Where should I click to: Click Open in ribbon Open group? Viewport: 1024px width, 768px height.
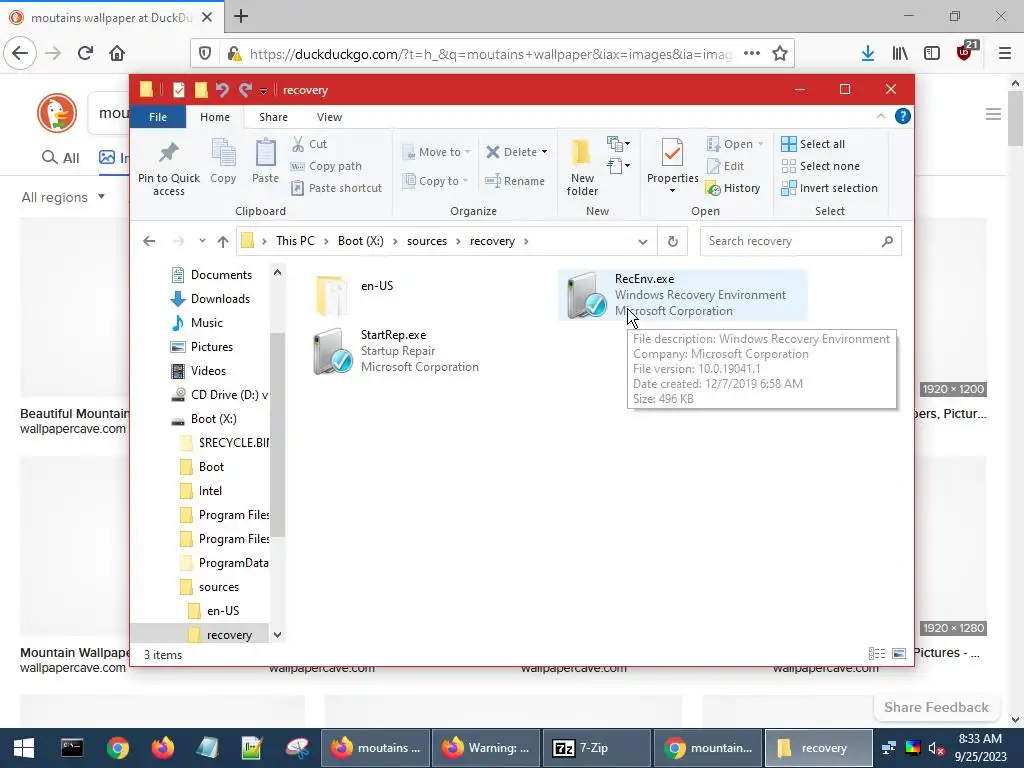pos(735,144)
